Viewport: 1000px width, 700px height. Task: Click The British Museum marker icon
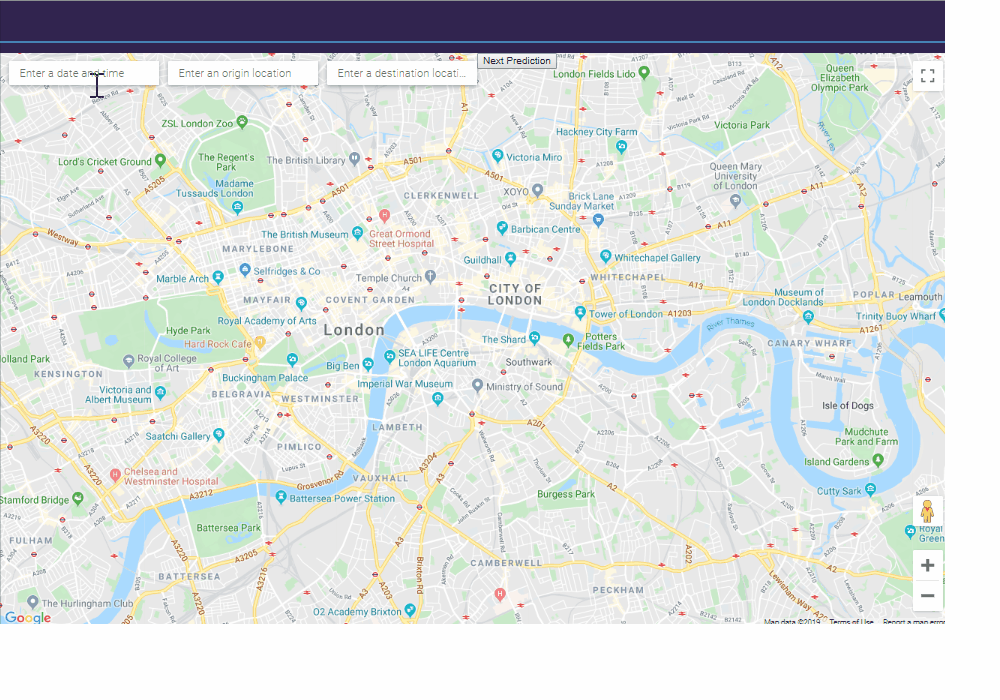pyautogui.click(x=358, y=233)
